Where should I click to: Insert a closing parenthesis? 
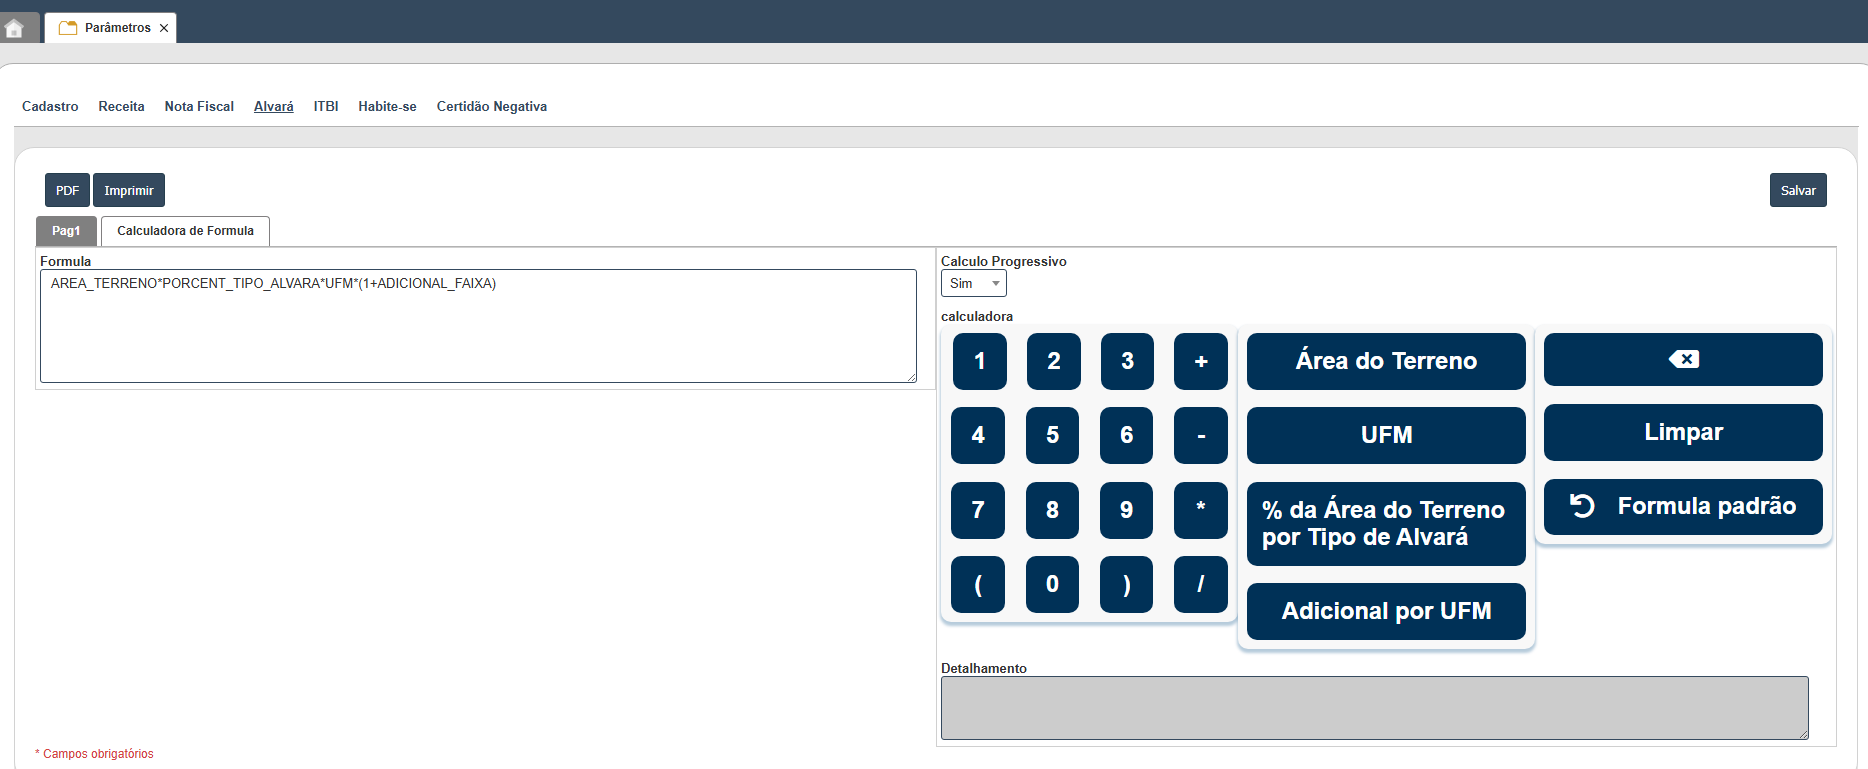click(1126, 584)
